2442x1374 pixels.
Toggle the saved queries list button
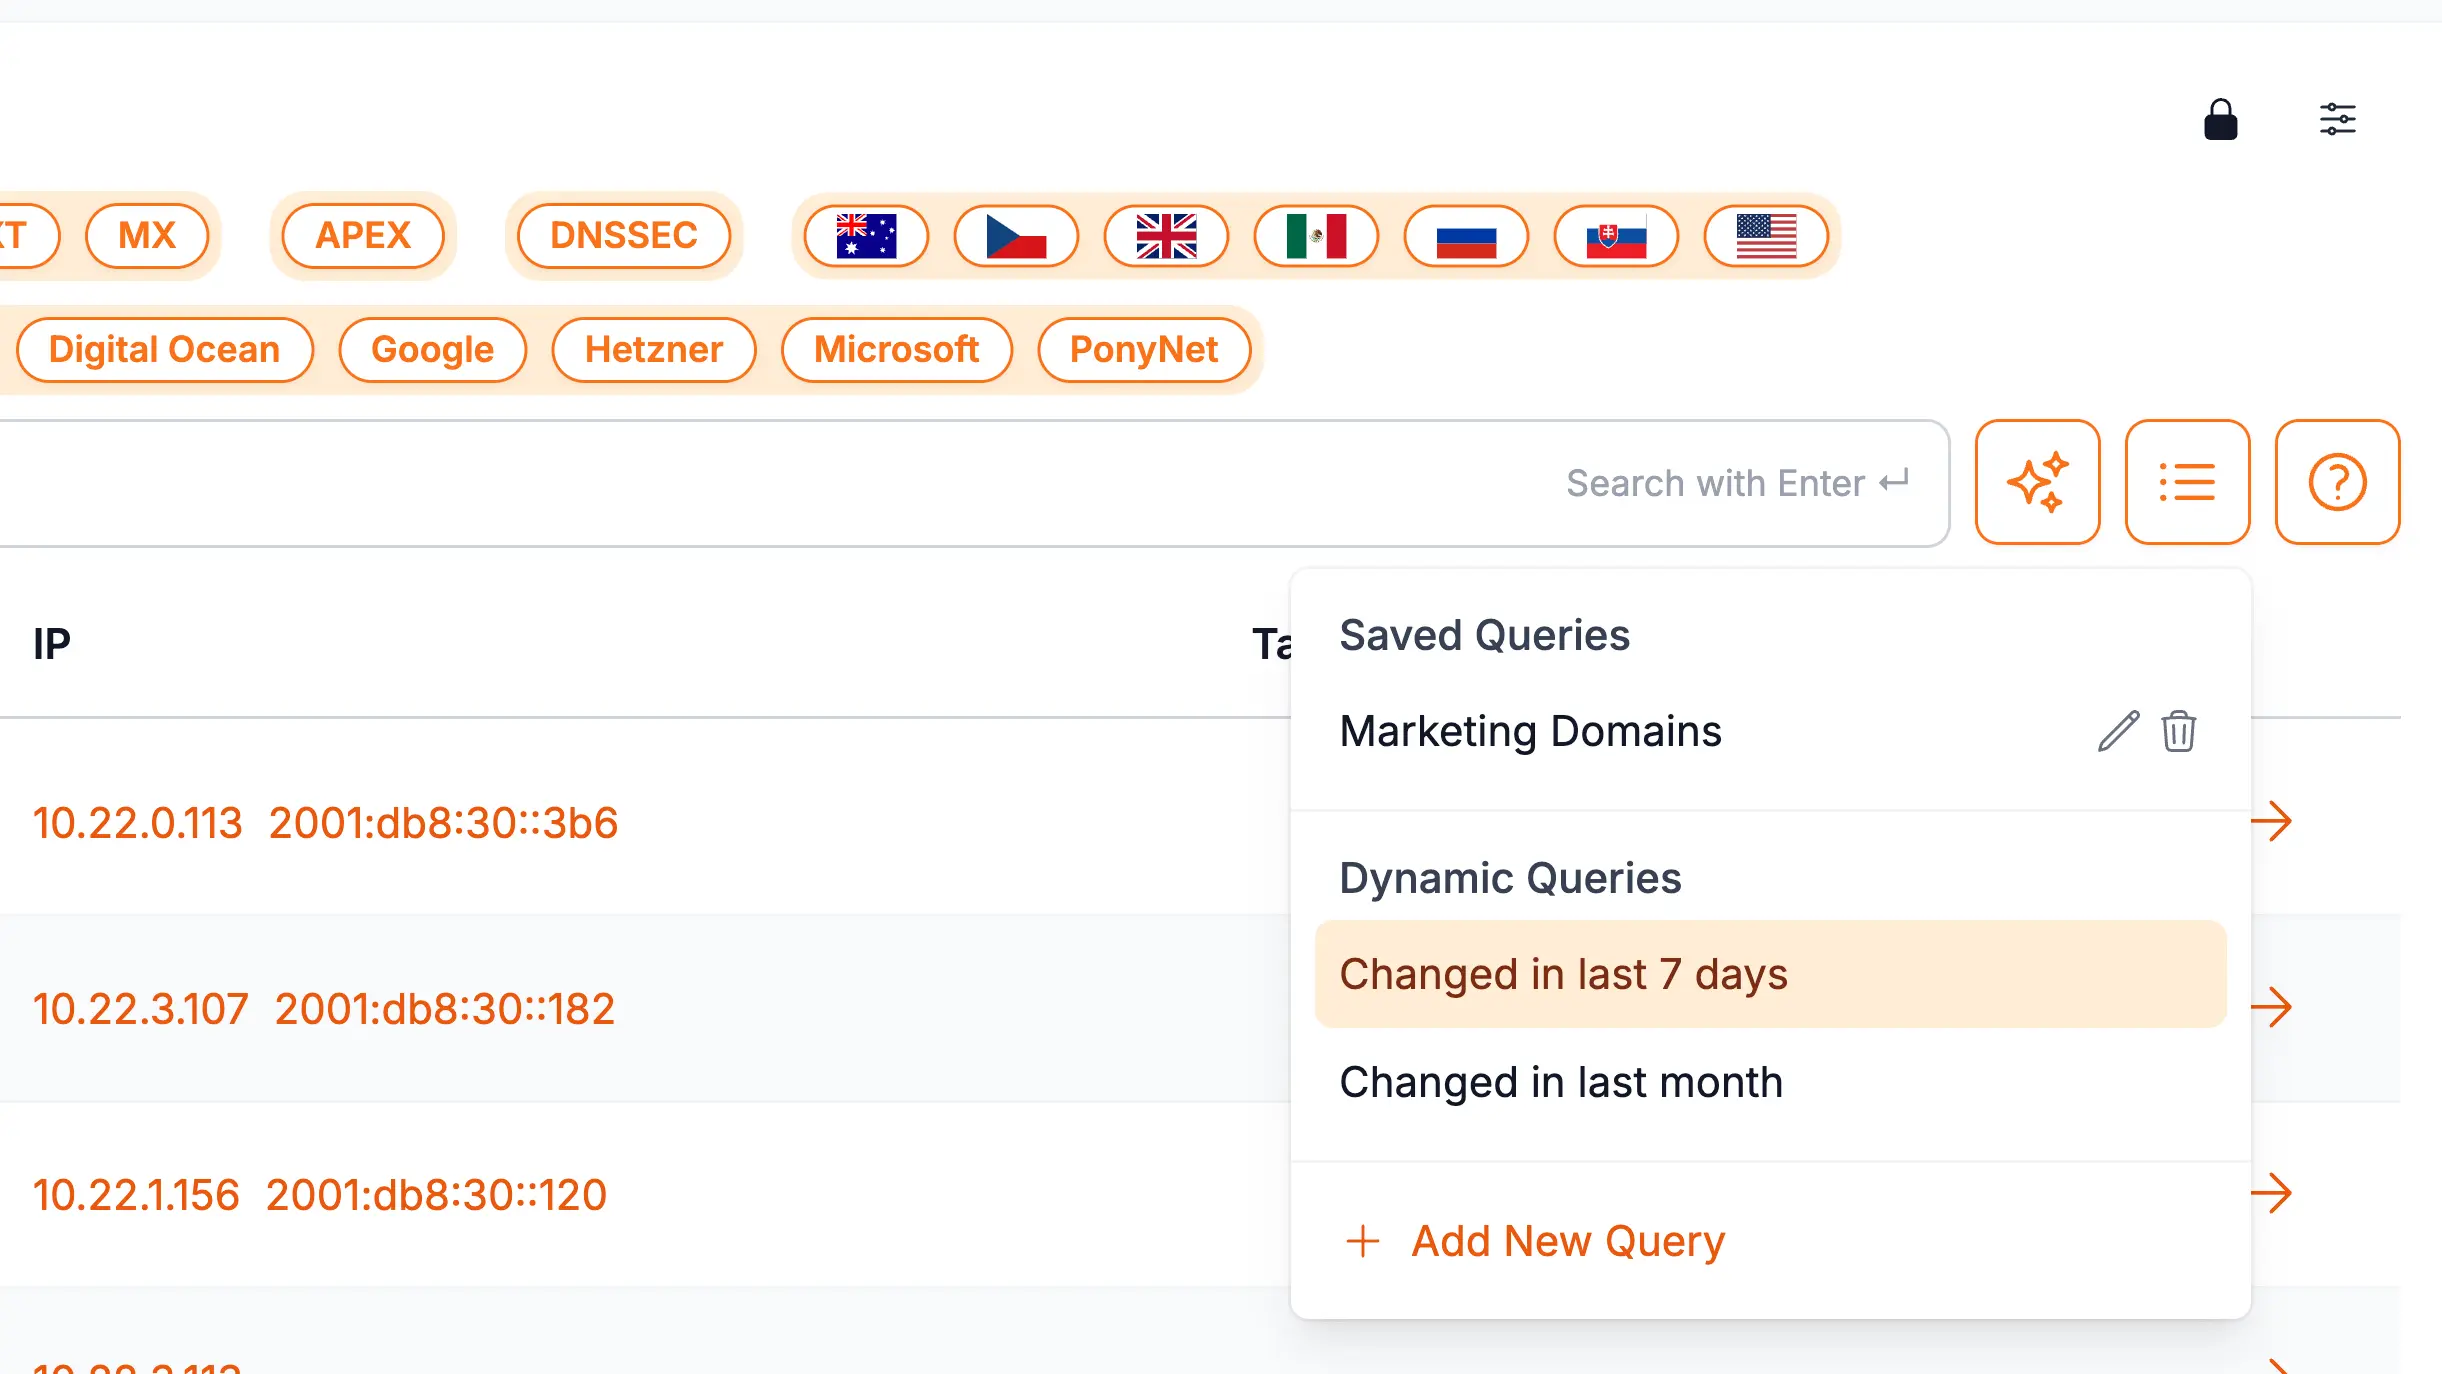pos(2187,482)
